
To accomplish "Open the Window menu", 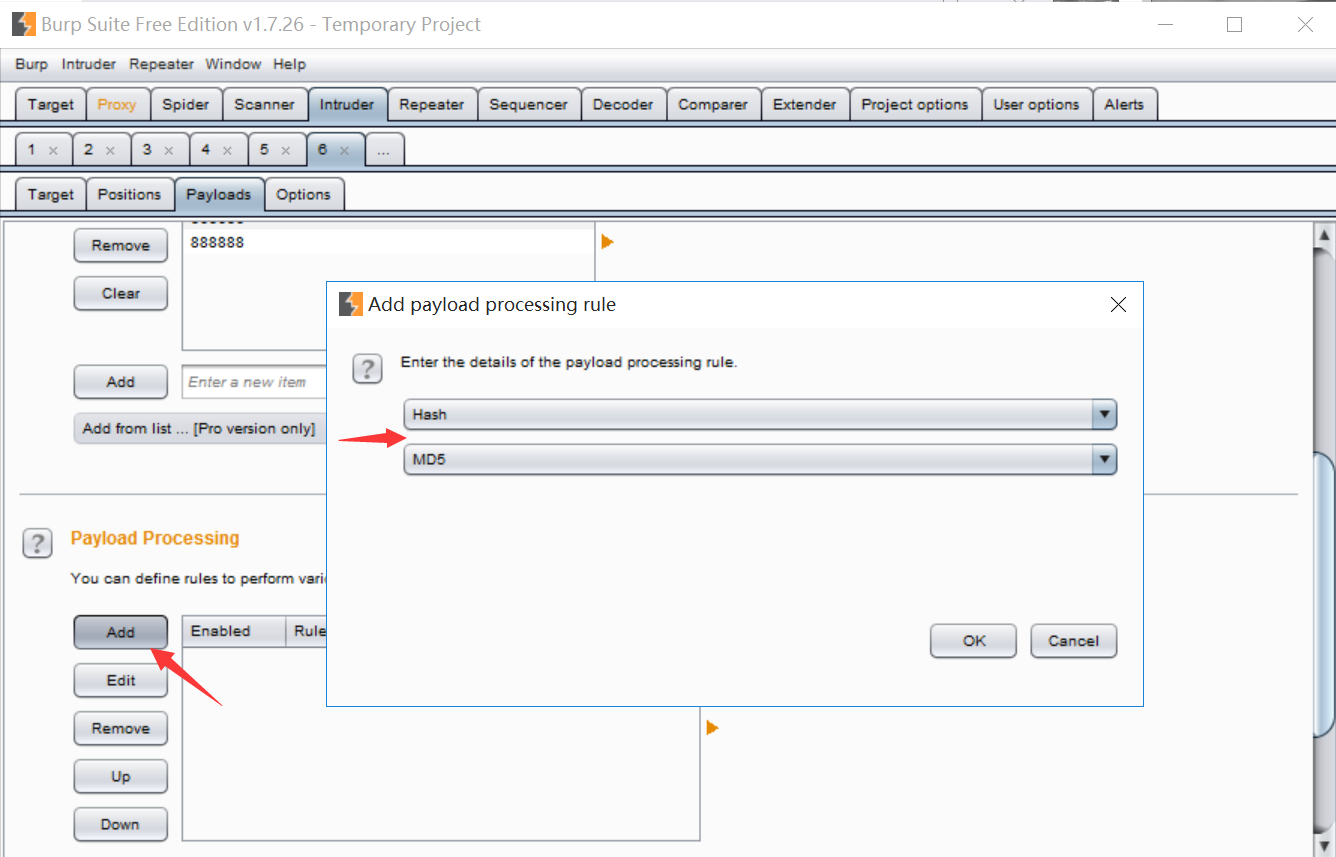I will (233, 64).
